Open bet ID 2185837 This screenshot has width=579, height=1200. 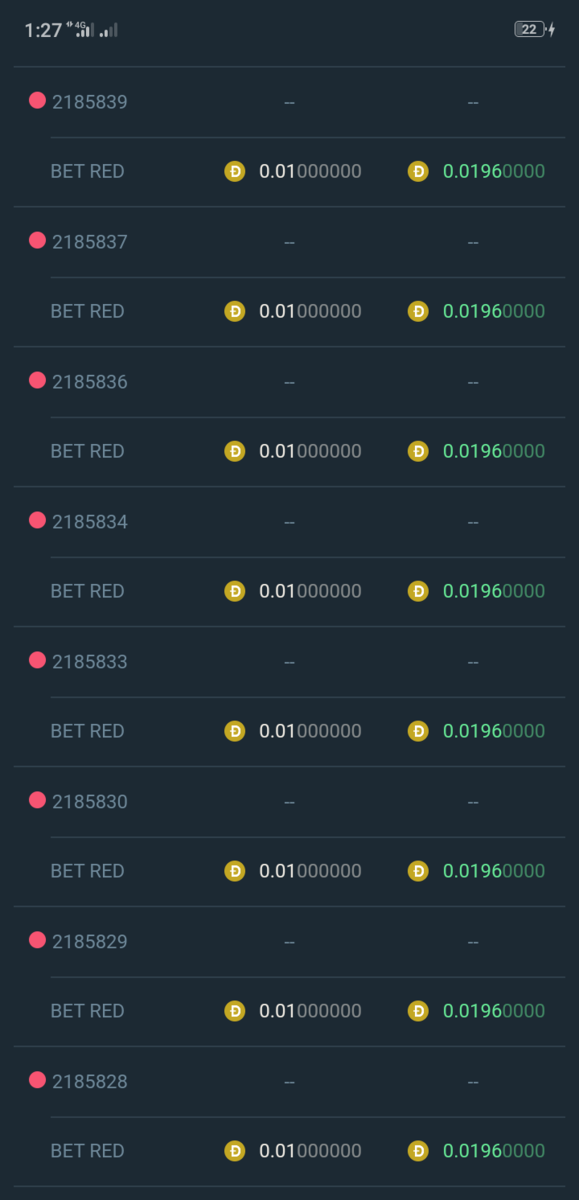pos(90,242)
